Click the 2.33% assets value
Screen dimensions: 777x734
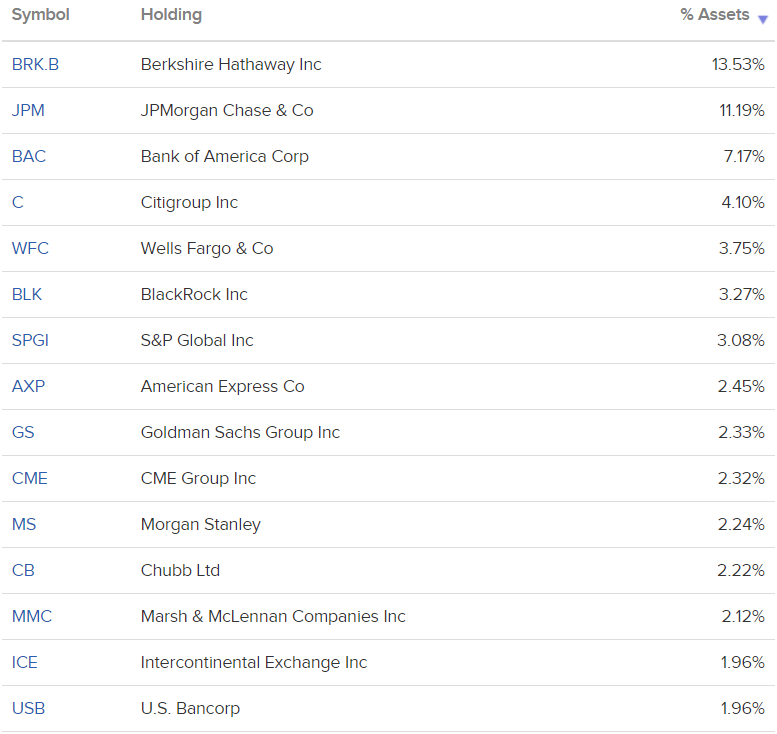point(742,432)
